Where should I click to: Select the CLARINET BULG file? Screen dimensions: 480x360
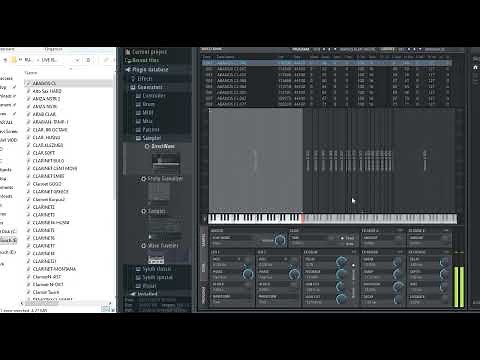pyautogui.click(x=48, y=161)
